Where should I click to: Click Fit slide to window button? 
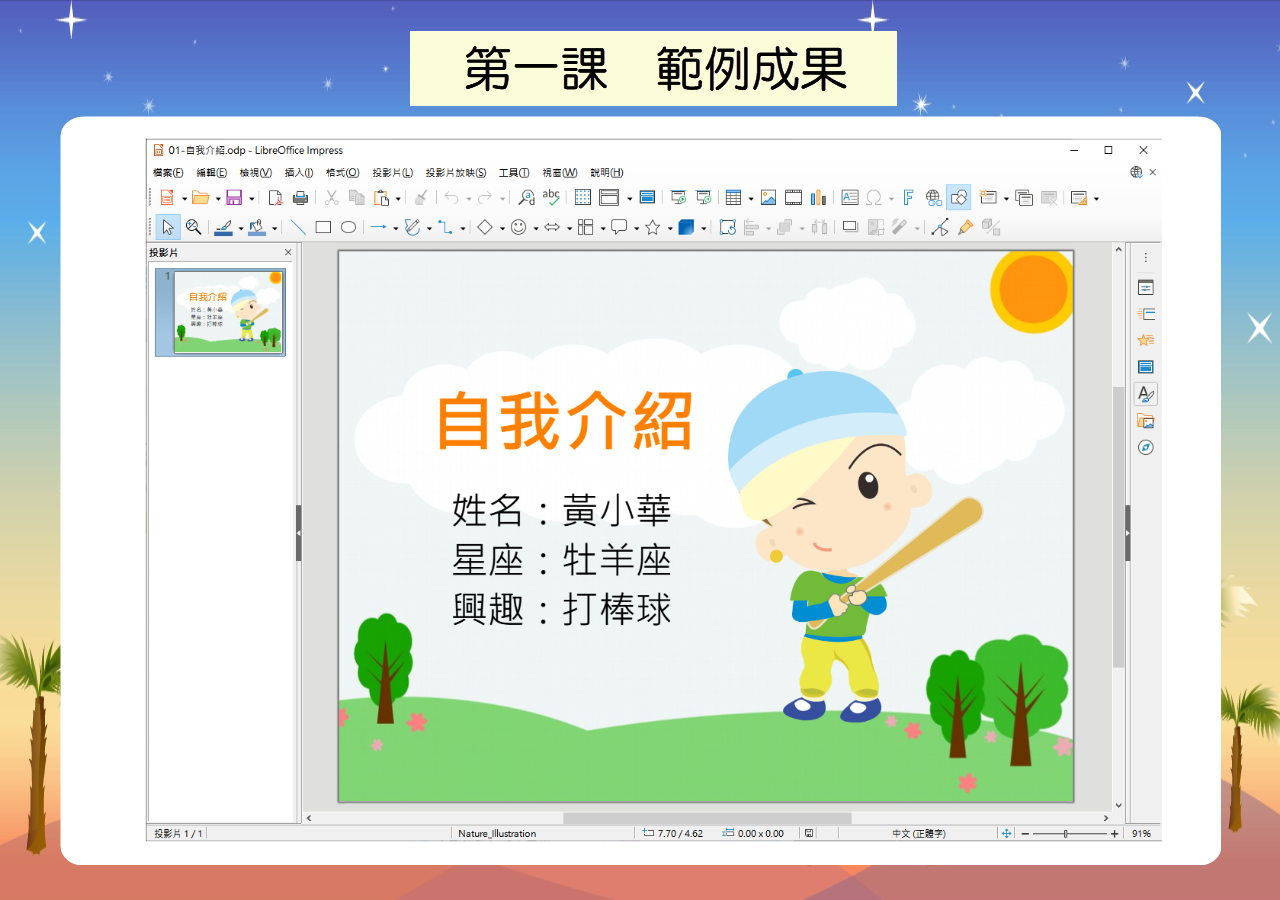pos(1006,833)
